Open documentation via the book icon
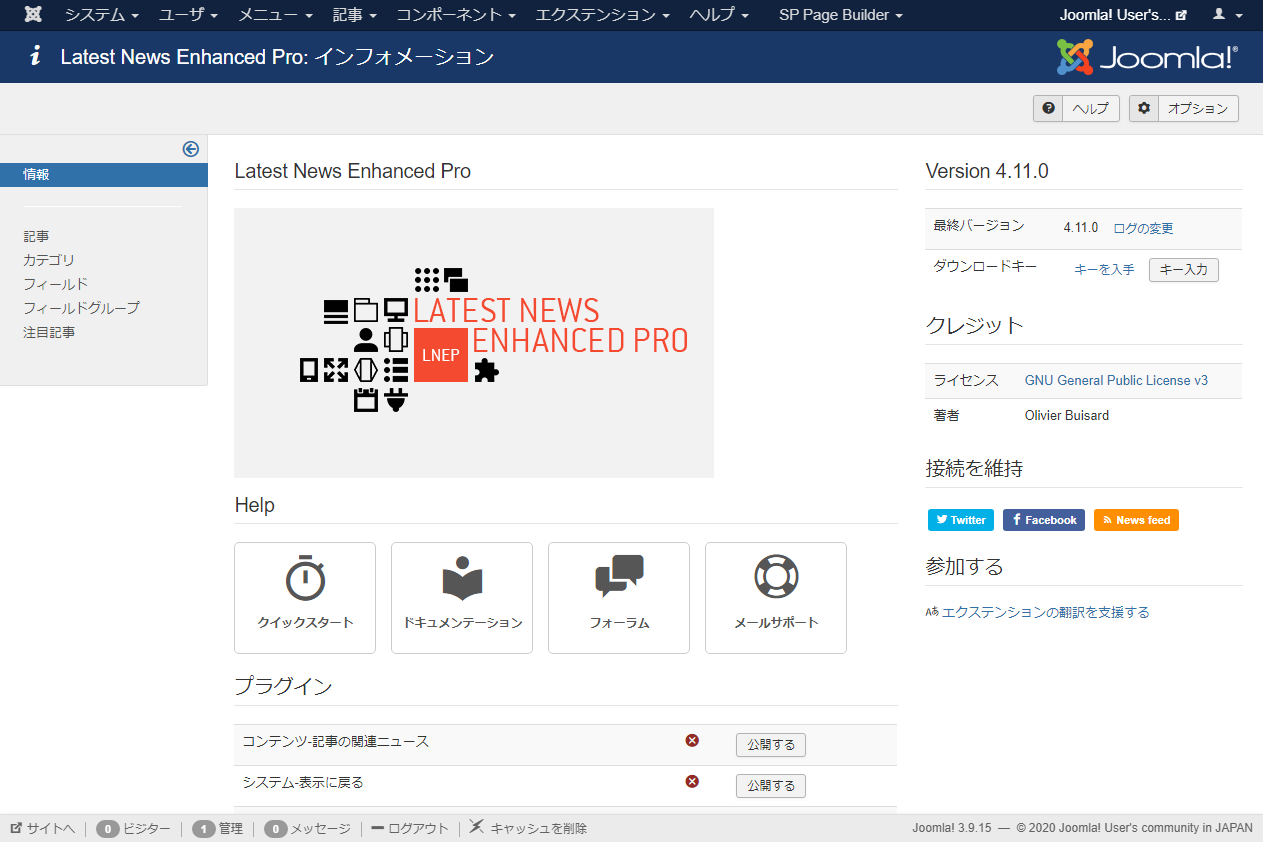The height and width of the screenshot is (842, 1263). pos(461,576)
